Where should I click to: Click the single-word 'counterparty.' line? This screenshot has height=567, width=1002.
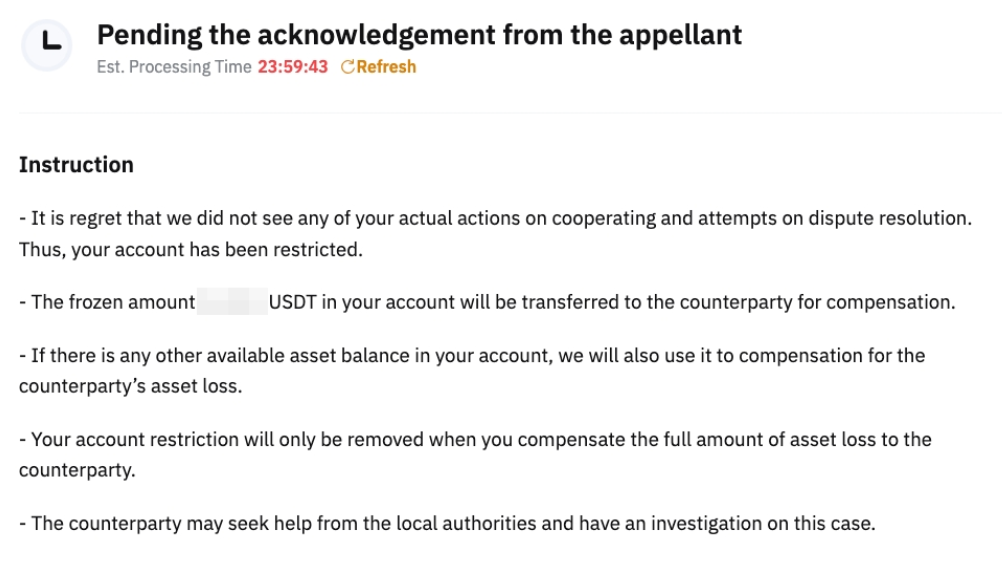(x=77, y=470)
